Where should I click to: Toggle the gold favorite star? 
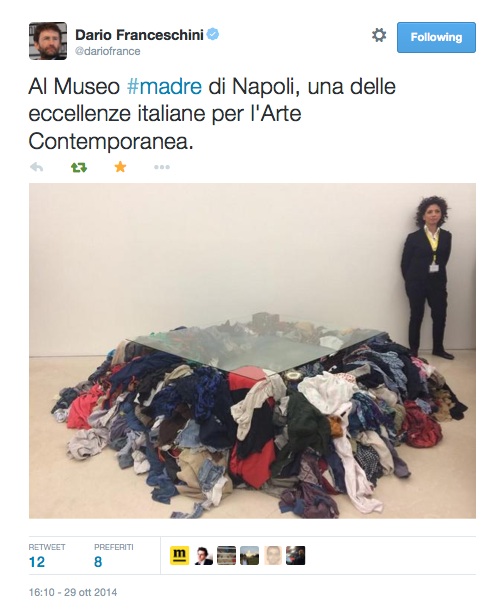pos(120,167)
